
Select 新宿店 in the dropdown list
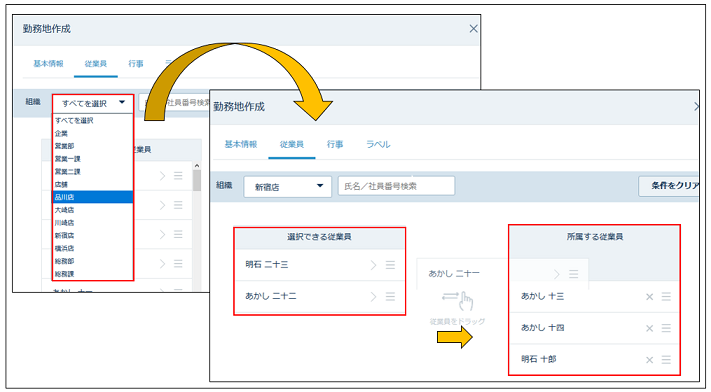point(93,235)
